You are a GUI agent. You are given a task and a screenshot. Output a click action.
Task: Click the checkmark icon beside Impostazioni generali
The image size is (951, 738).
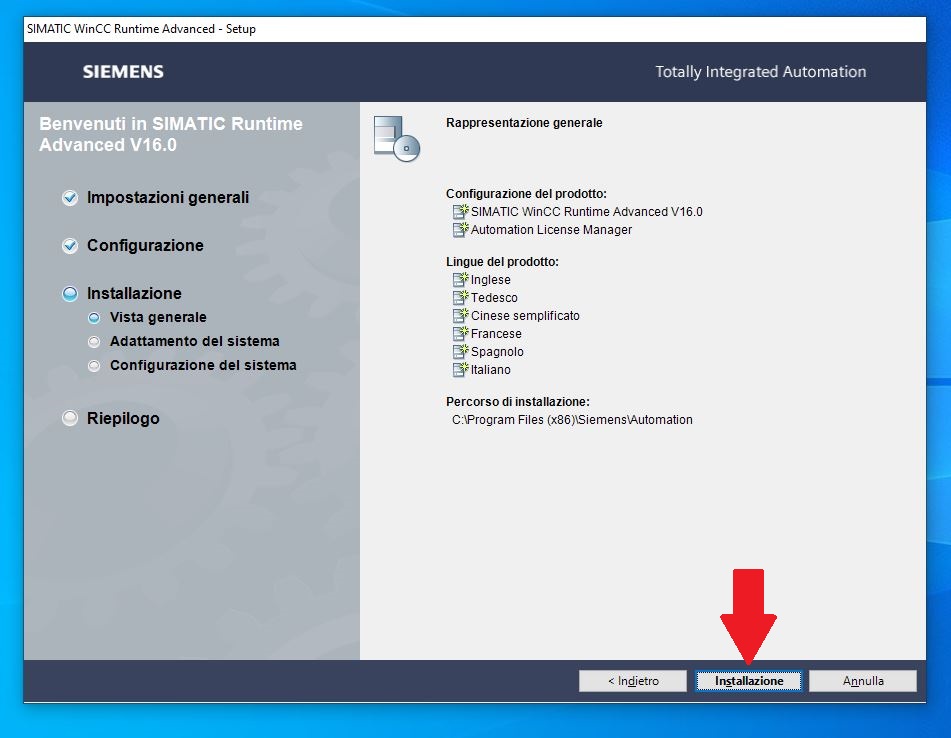coord(70,198)
